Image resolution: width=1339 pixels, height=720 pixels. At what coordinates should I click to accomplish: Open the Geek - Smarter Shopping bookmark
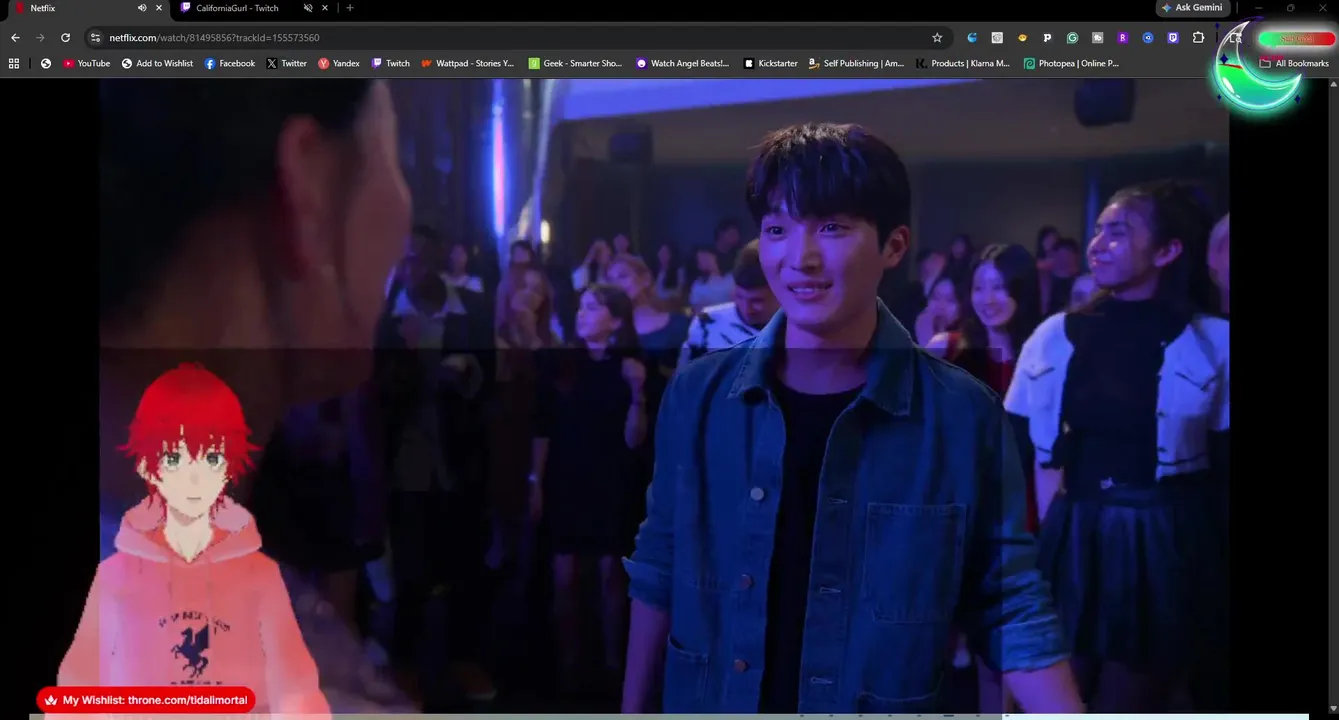(576, 63)
